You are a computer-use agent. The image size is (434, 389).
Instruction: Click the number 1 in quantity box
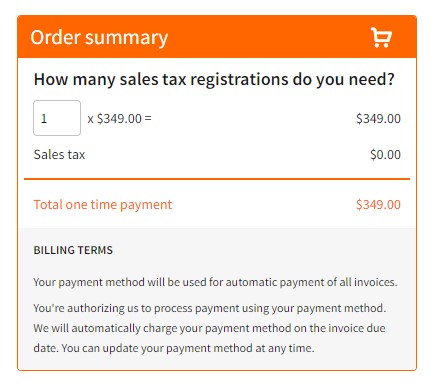point(44,118)
